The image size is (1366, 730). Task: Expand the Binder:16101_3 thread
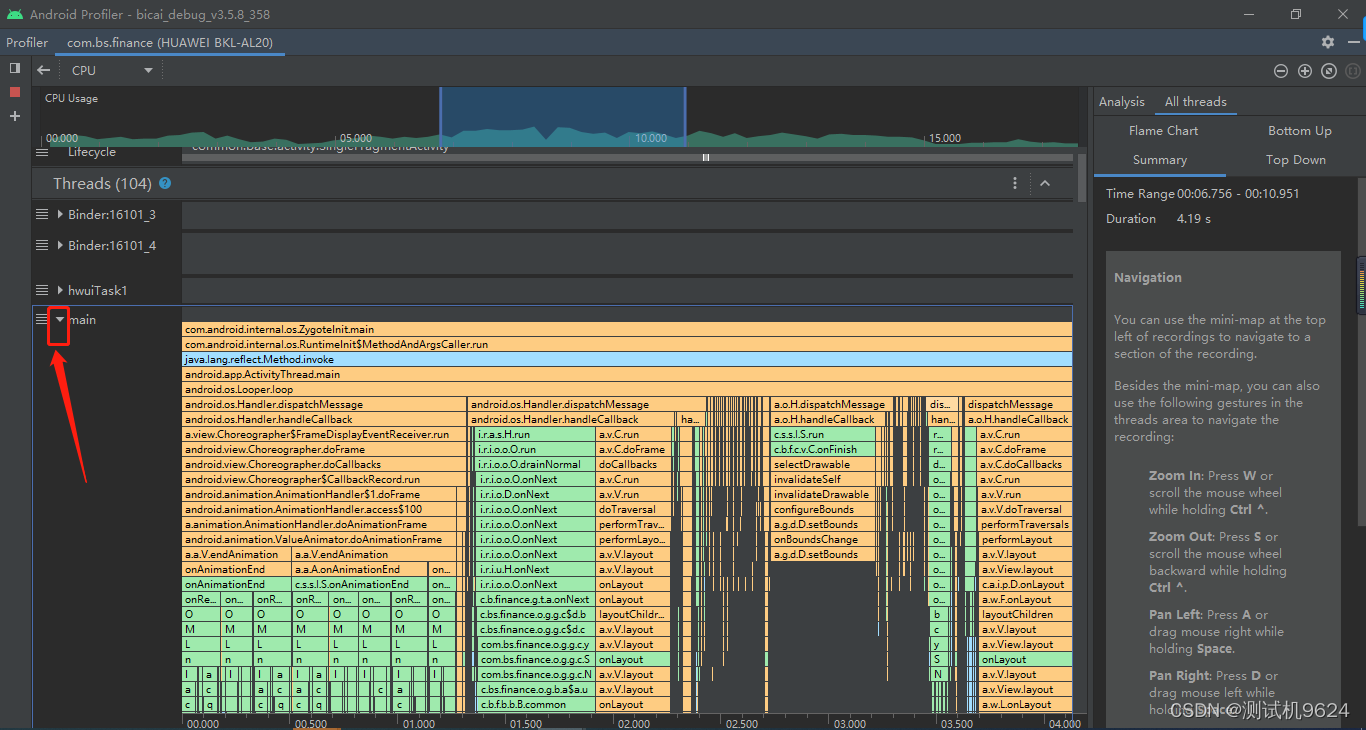[x=60, y=214]
